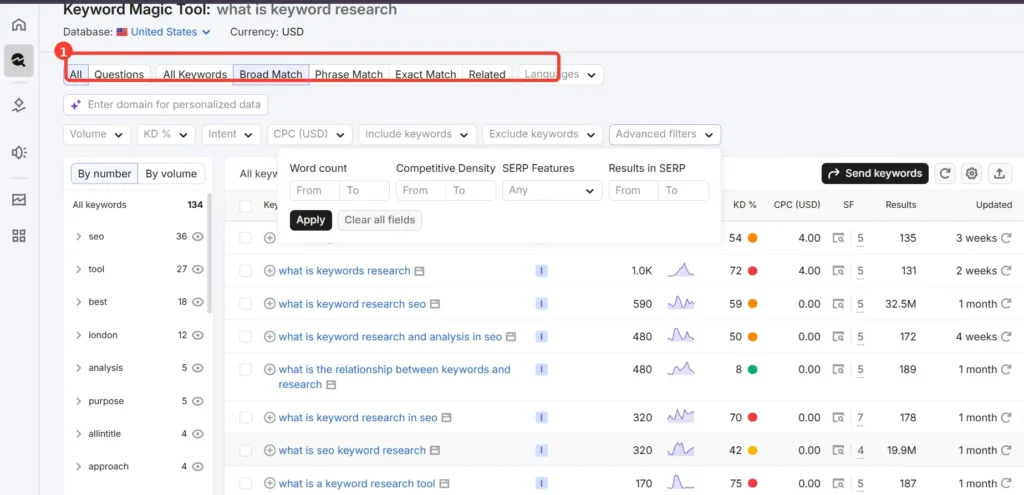The height and width of the screenshot is (495, 1024).
Task: Switch grouping to By volume
Action: point(171,174)
